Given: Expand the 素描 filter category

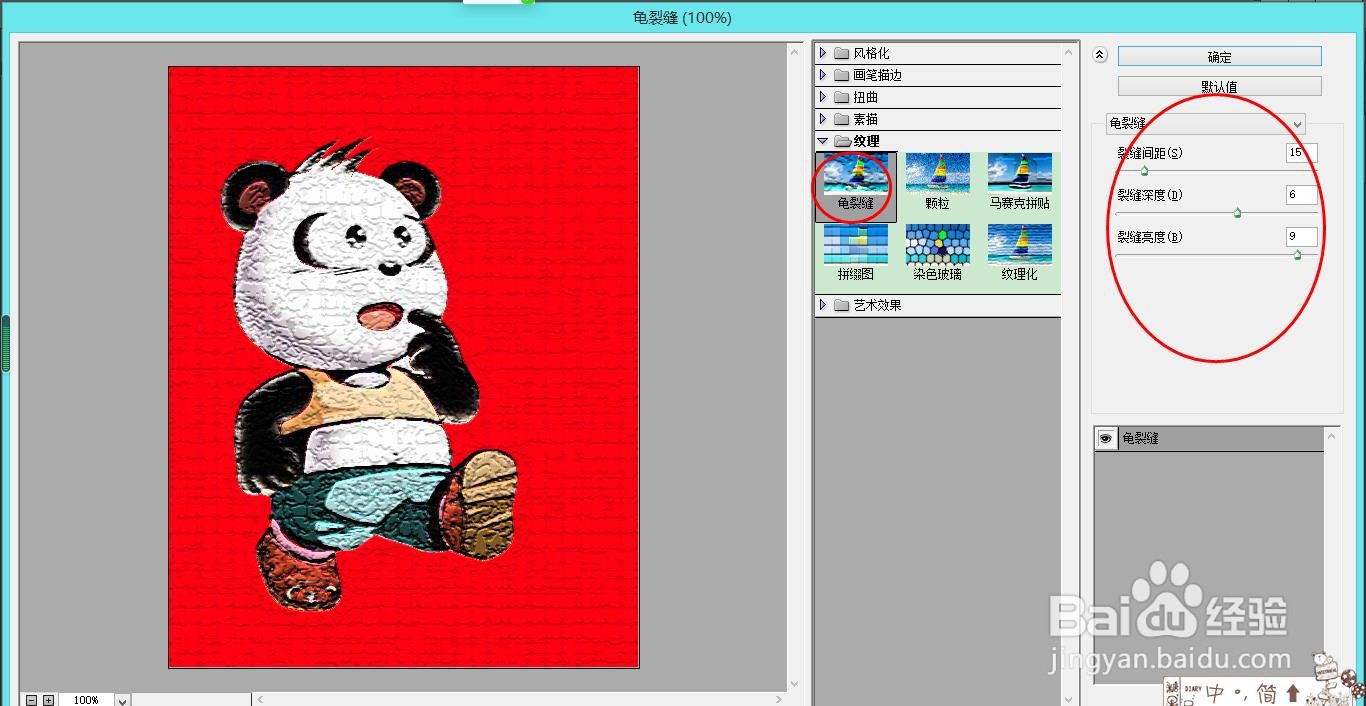Looking at the screenshot, I should 823,119.
